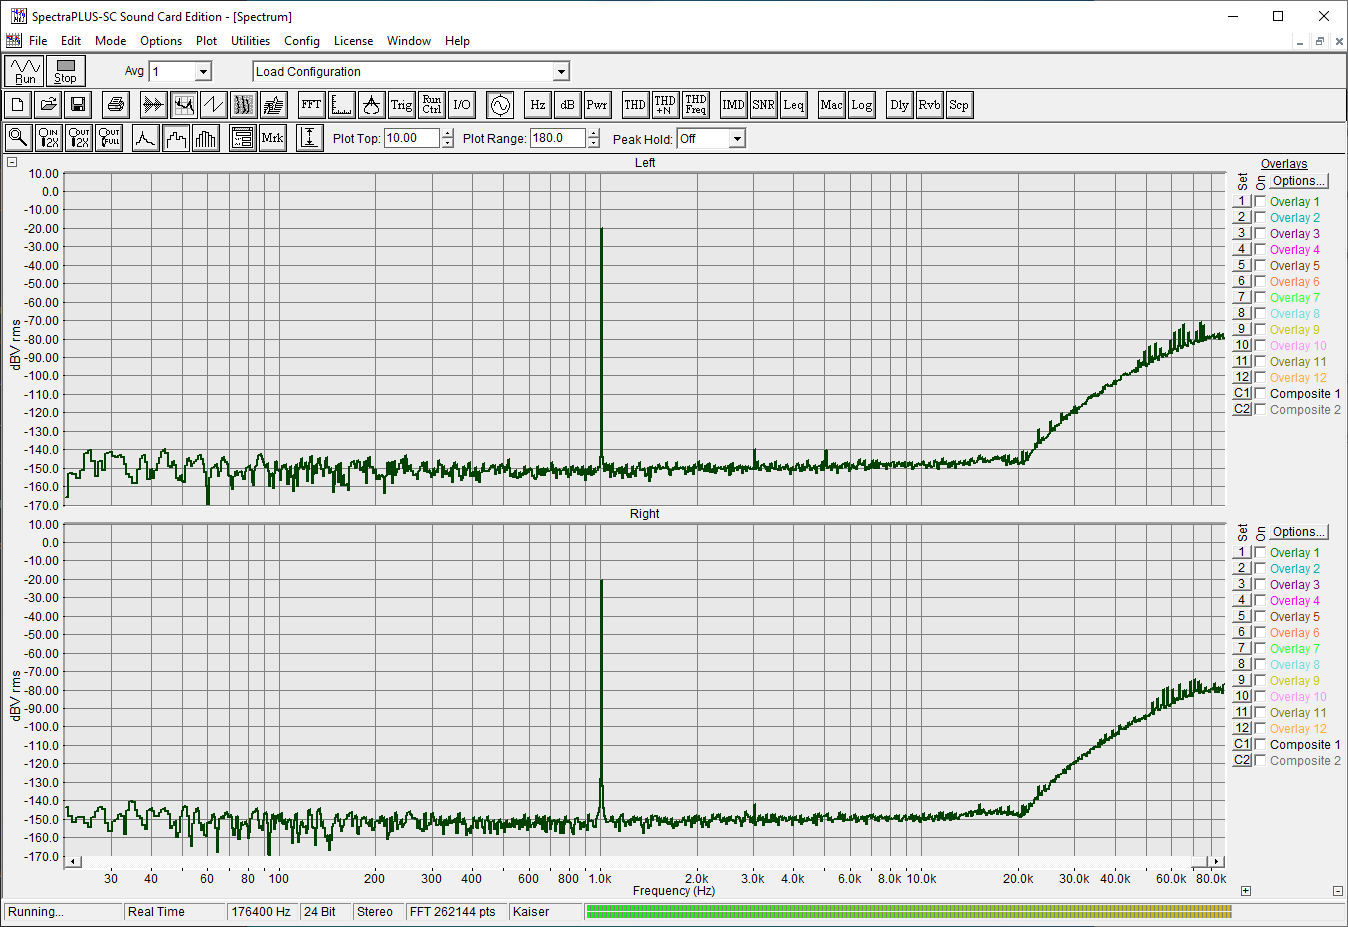Click the green input level meter bar

(908, 911)
